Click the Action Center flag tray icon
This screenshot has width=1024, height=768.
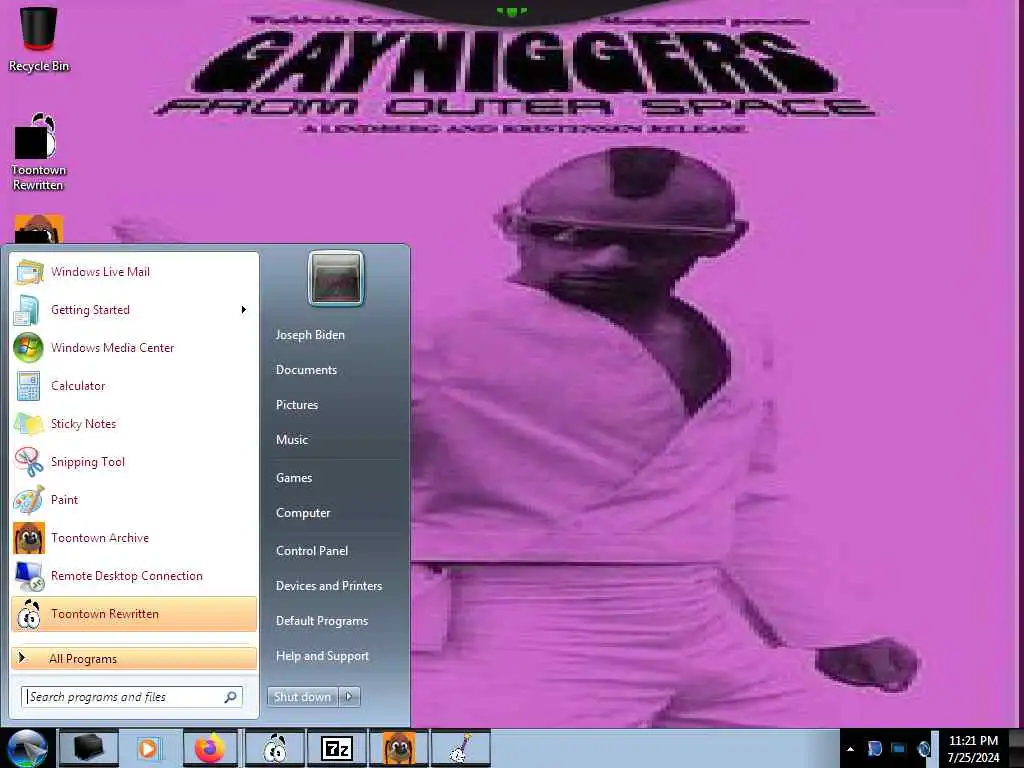click(x=874, y=749)
